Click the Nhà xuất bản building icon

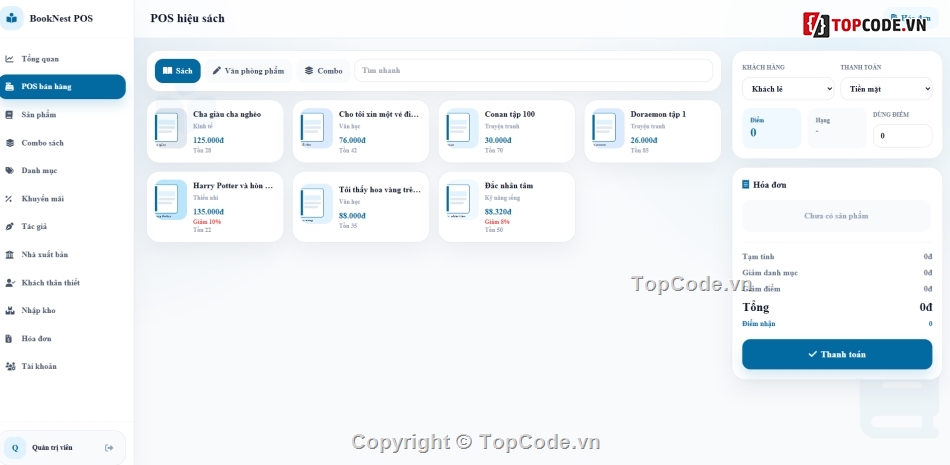[x=10, y=255]
